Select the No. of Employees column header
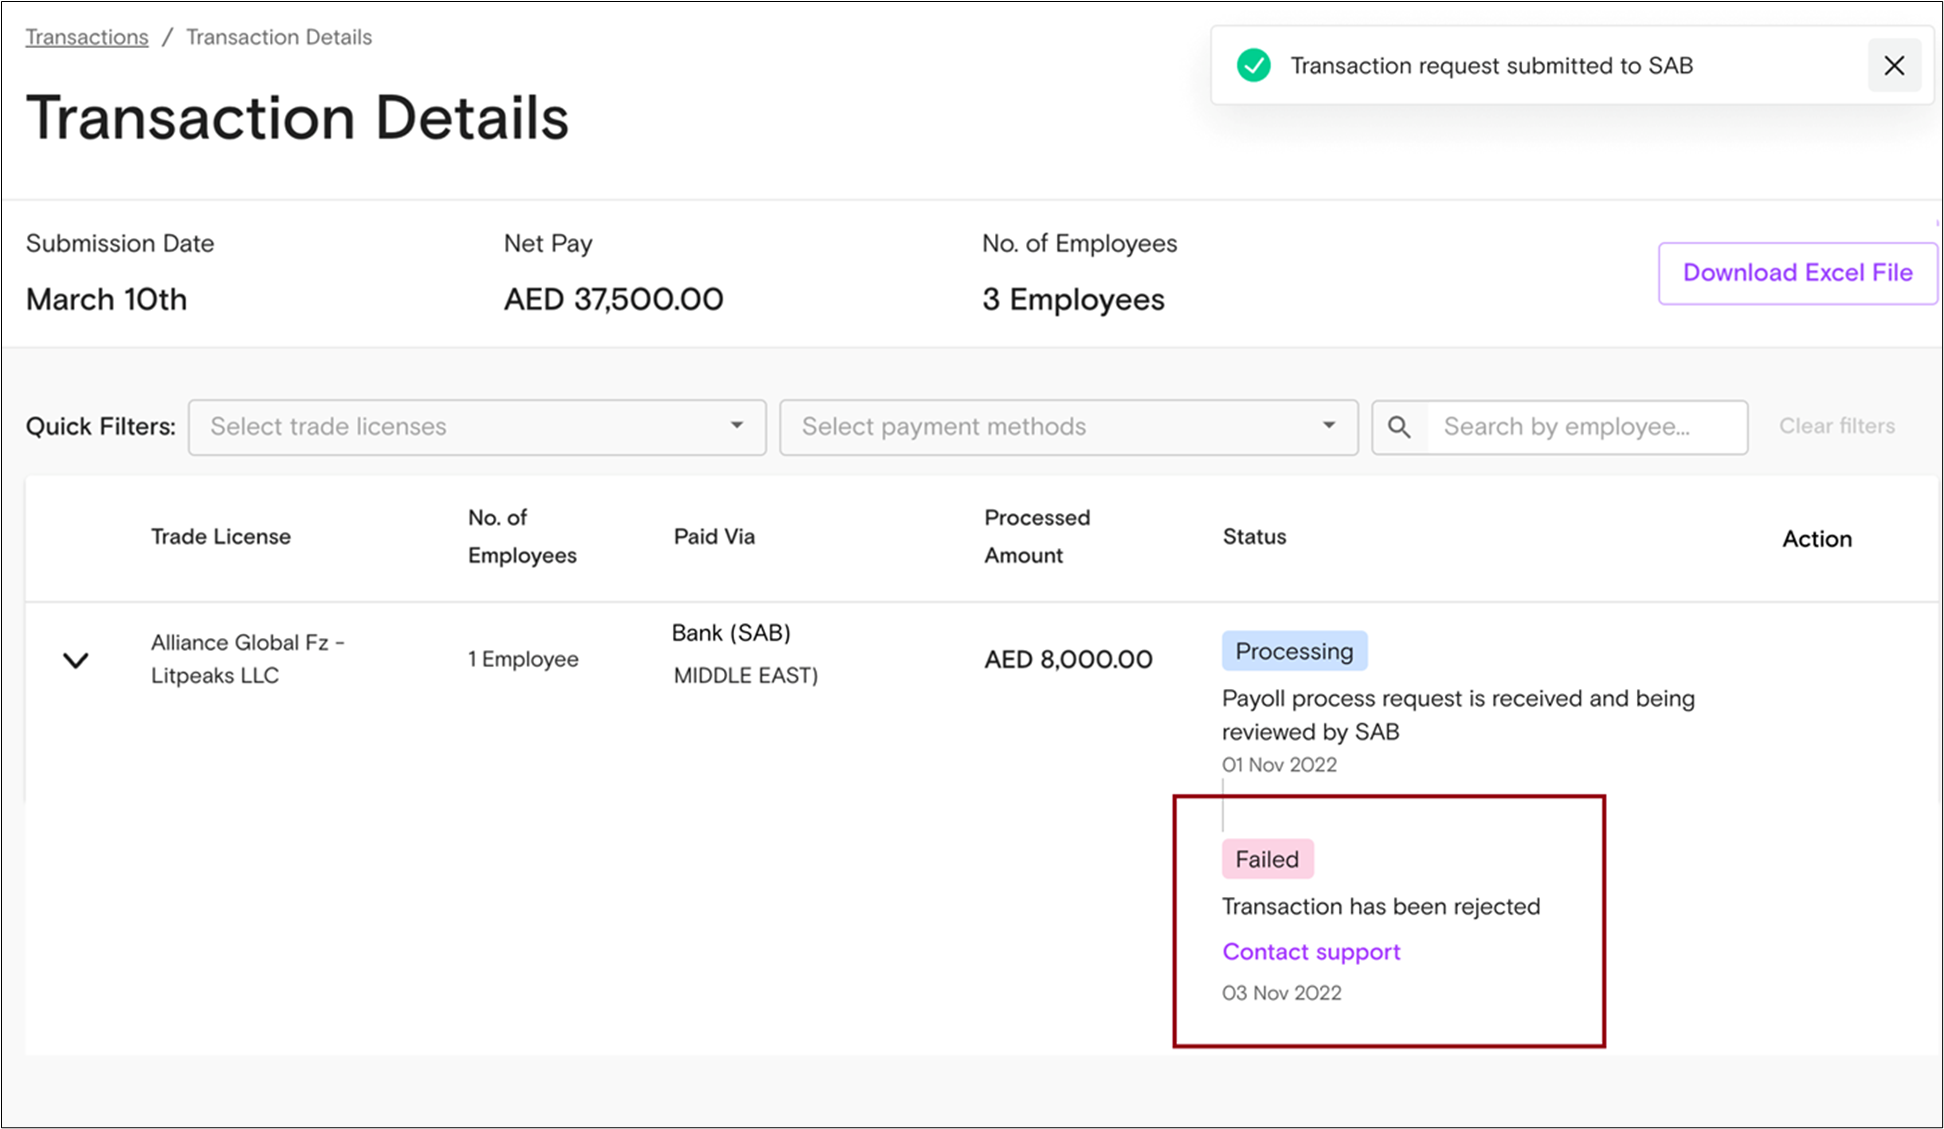This screenshot has width=1944, height=1129. click(522, 536)
